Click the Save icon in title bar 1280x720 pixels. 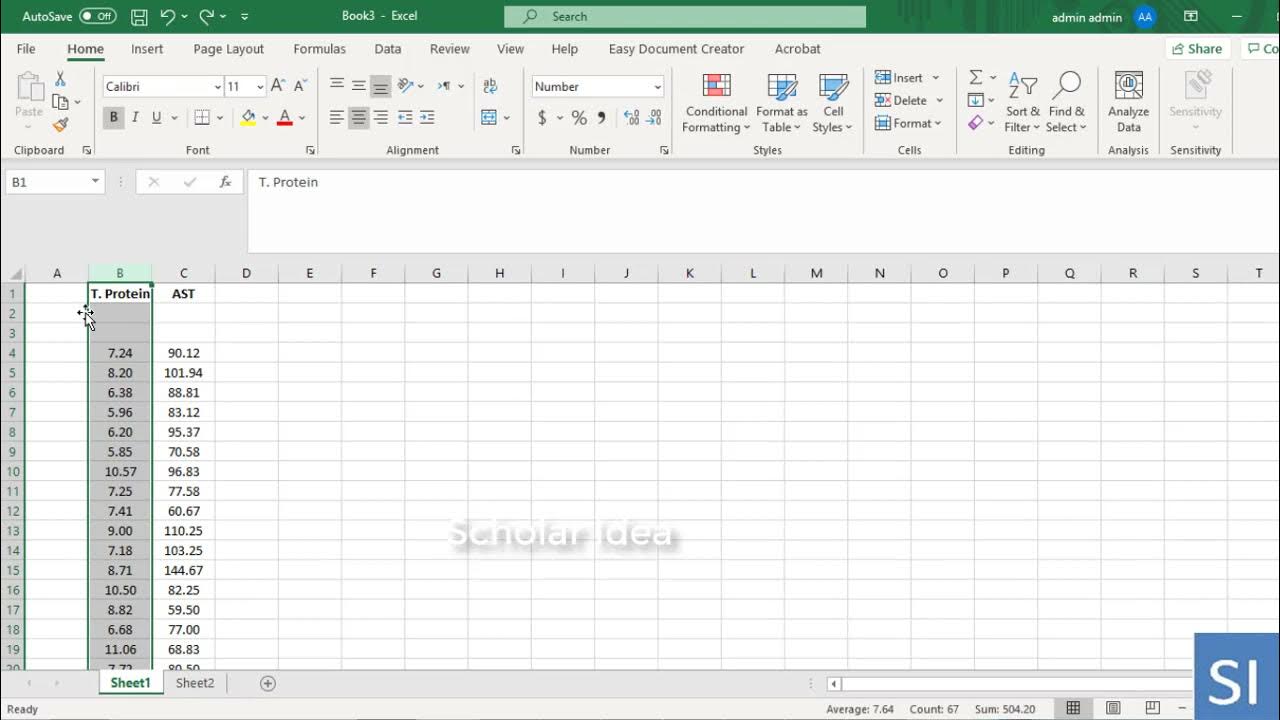pos(139,17)
